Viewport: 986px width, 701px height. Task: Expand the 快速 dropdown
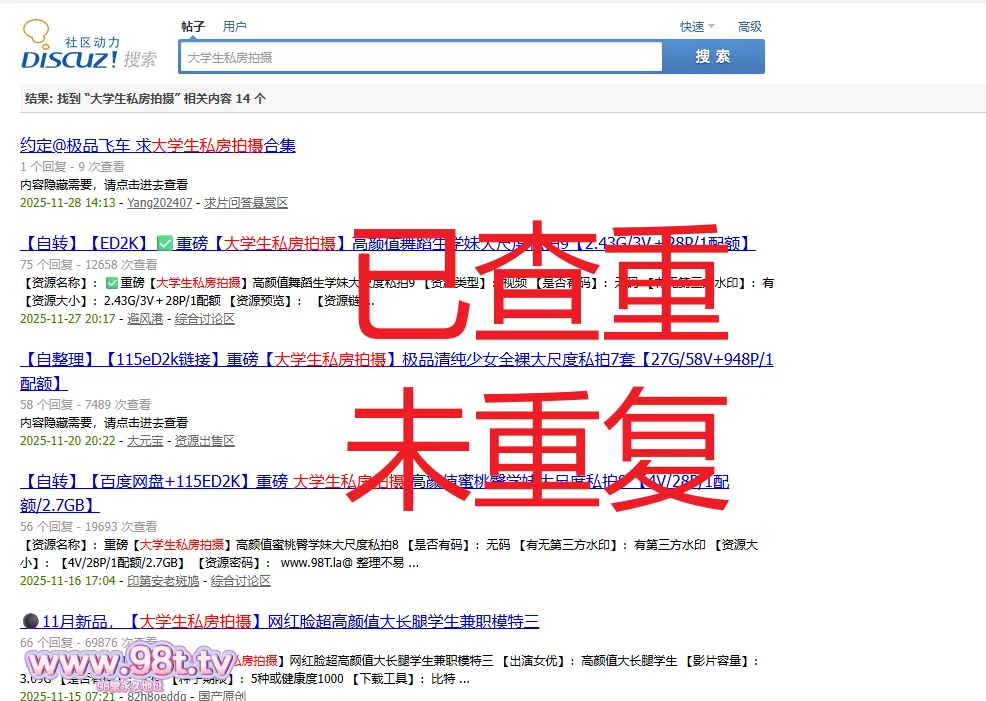696,27
